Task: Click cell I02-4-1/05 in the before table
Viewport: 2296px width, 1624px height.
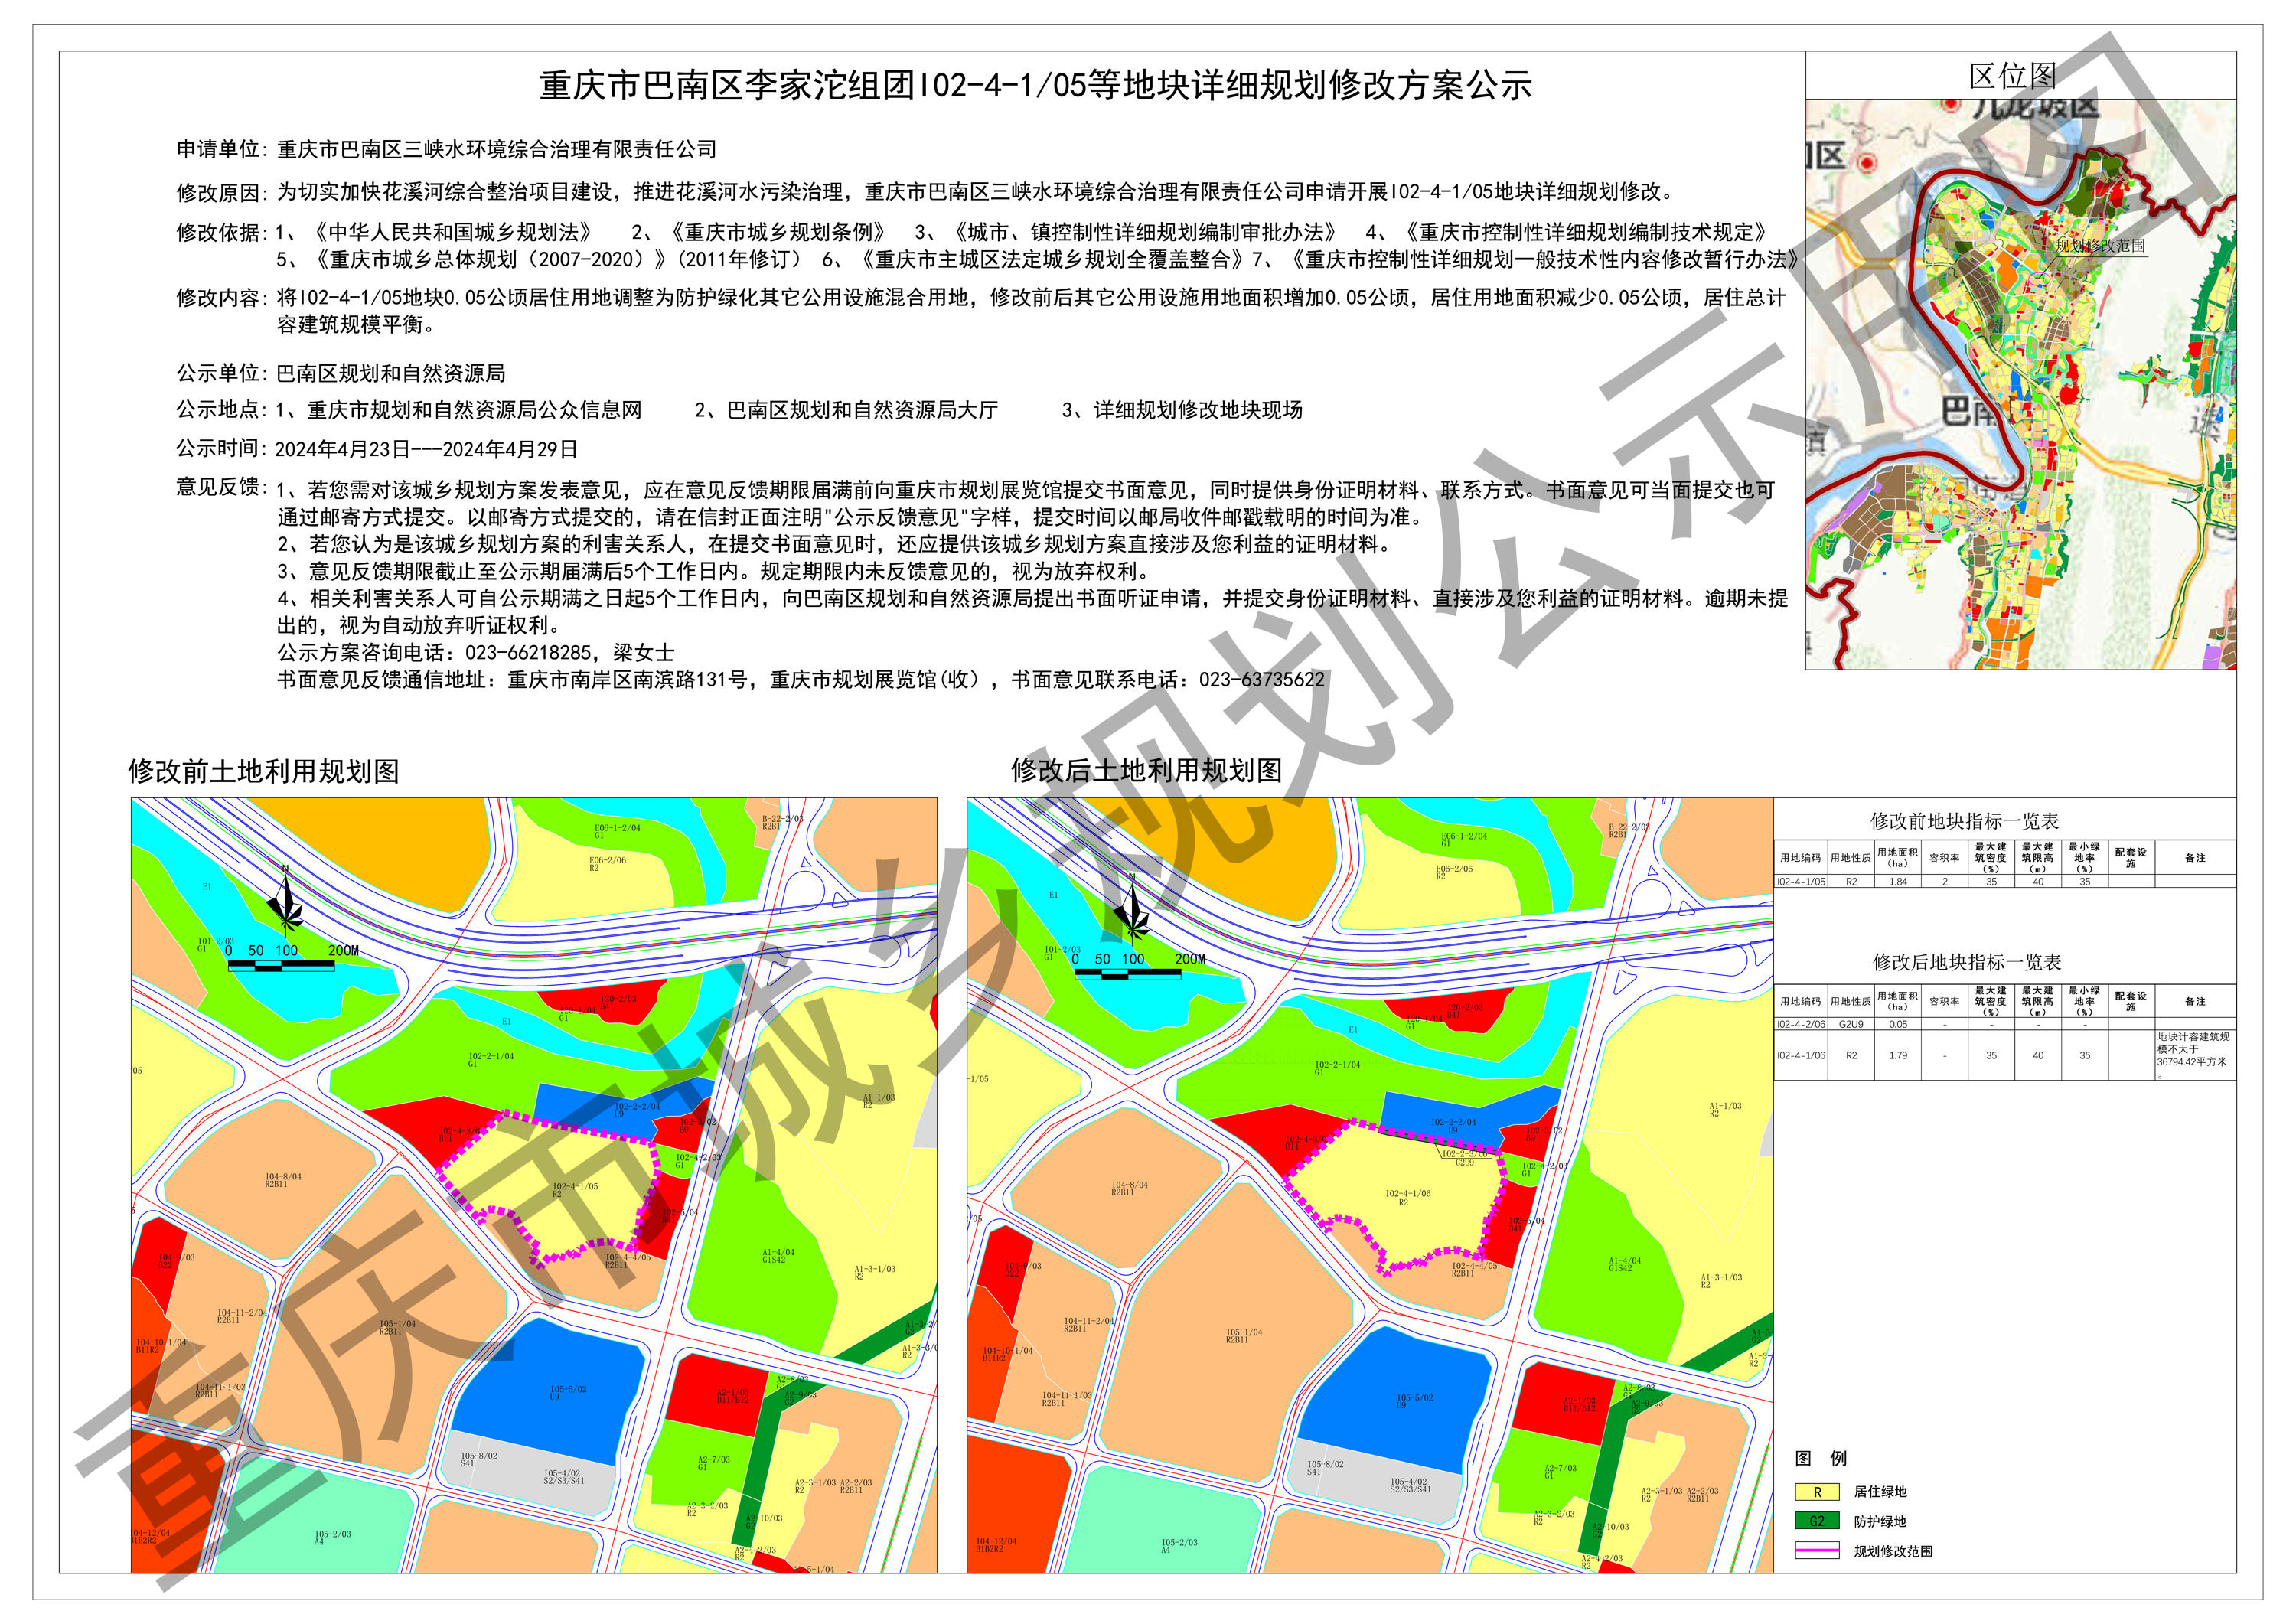Action: point(1801,882)
